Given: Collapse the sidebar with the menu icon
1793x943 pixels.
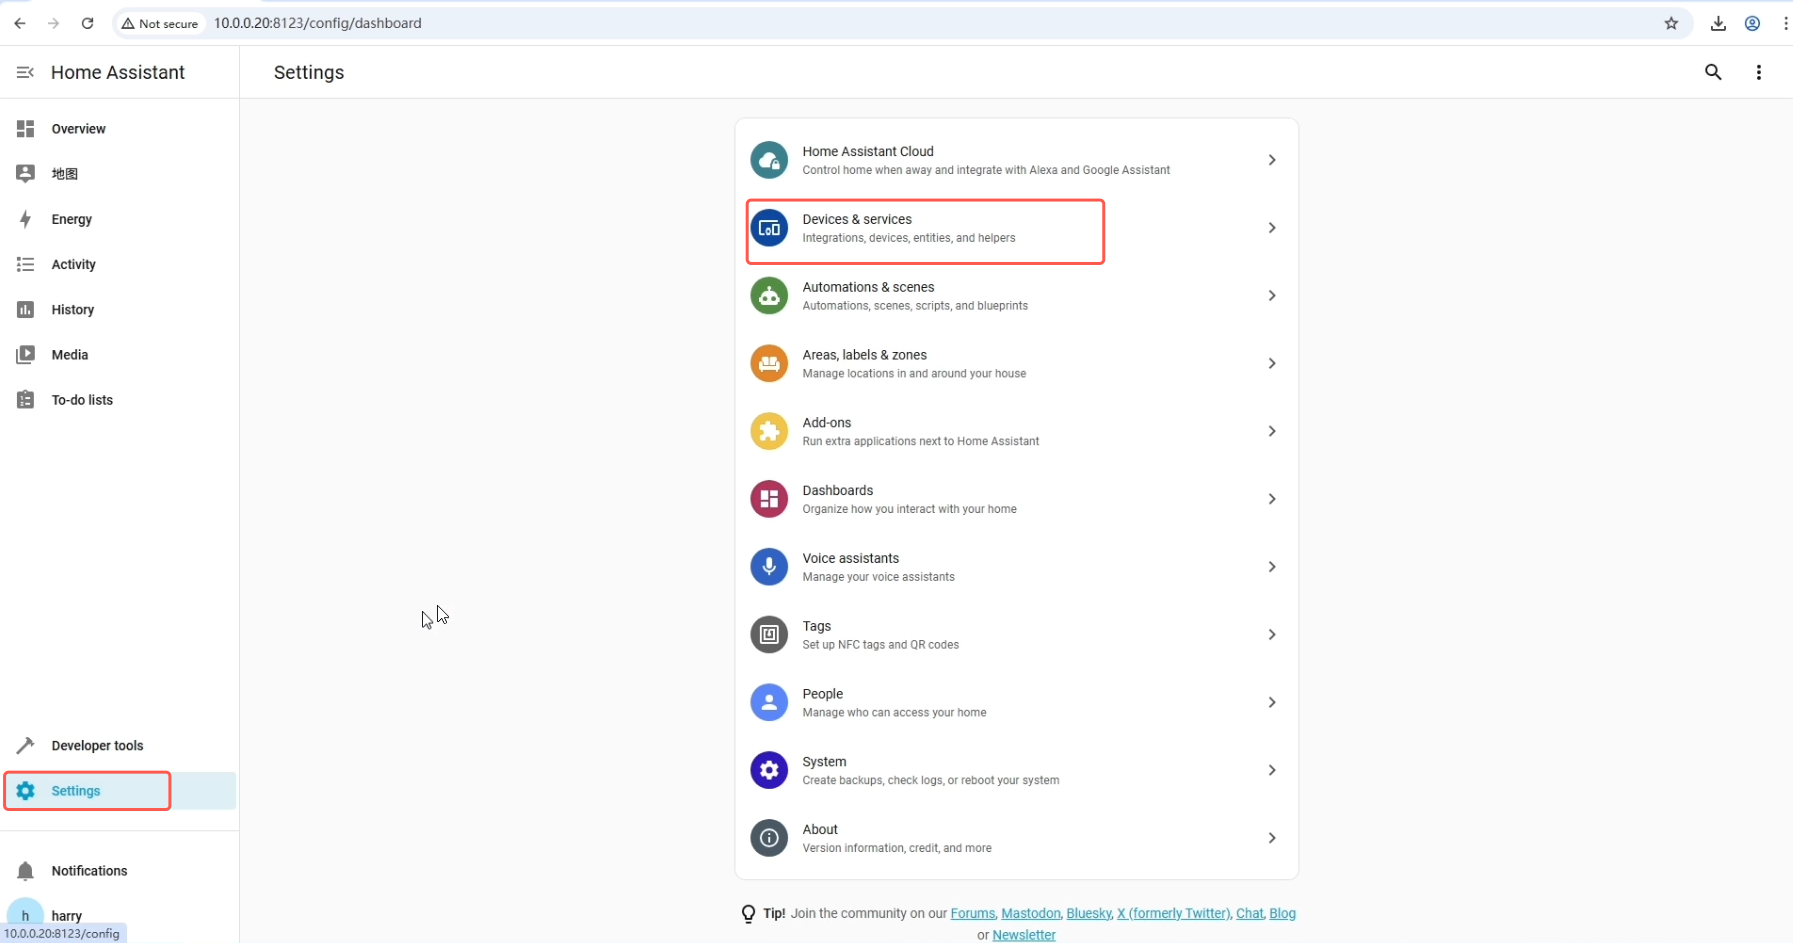Looking at the screenshot, I should pos(25,72).
